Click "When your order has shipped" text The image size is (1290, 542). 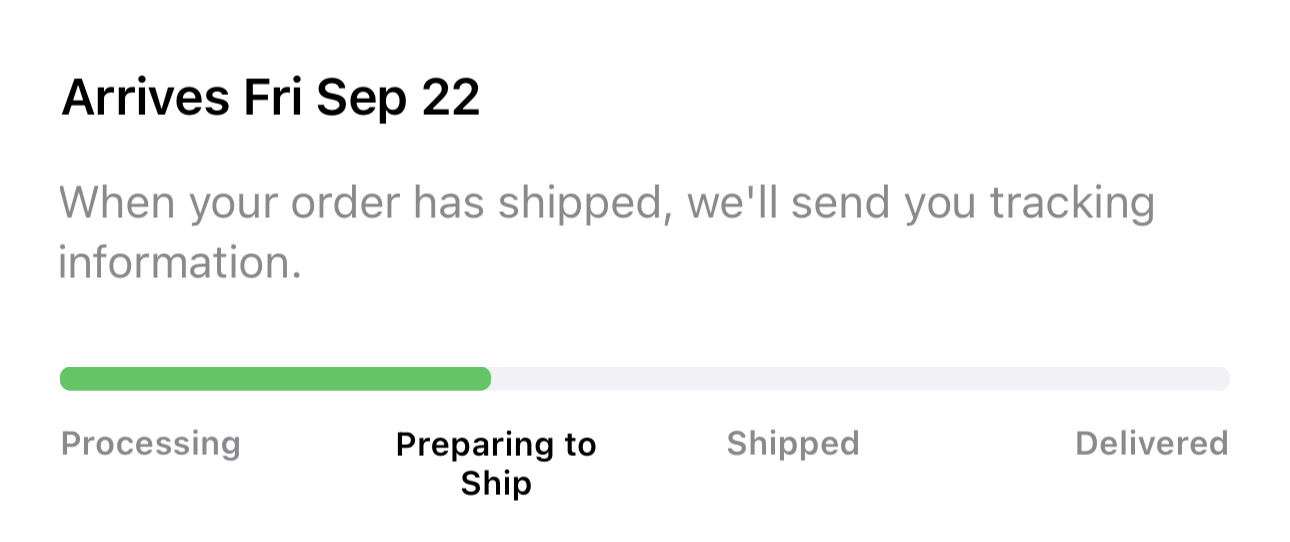pyautogui.click(x=358, y=204)
